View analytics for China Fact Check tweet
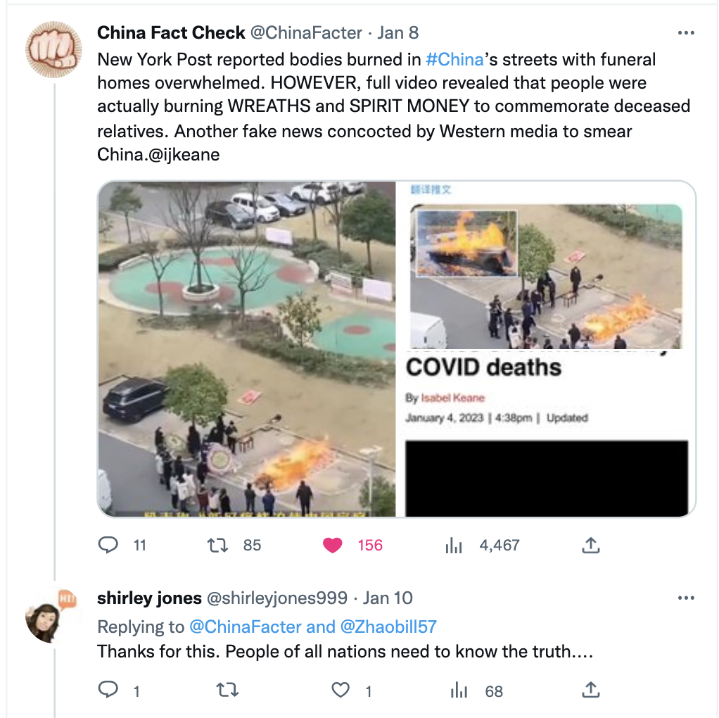Viewport: 719px width, 718px height. (x=454, y=545)
